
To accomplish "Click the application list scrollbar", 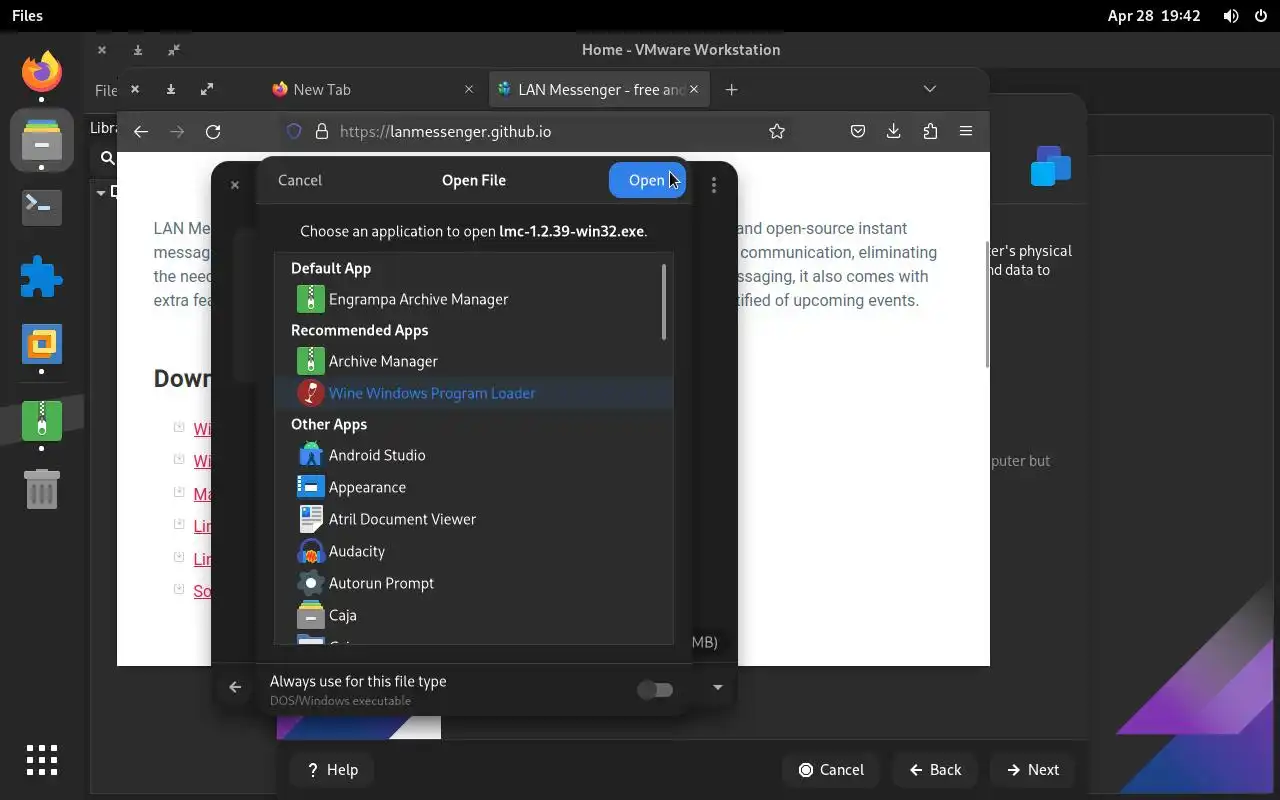I will 664,302.
